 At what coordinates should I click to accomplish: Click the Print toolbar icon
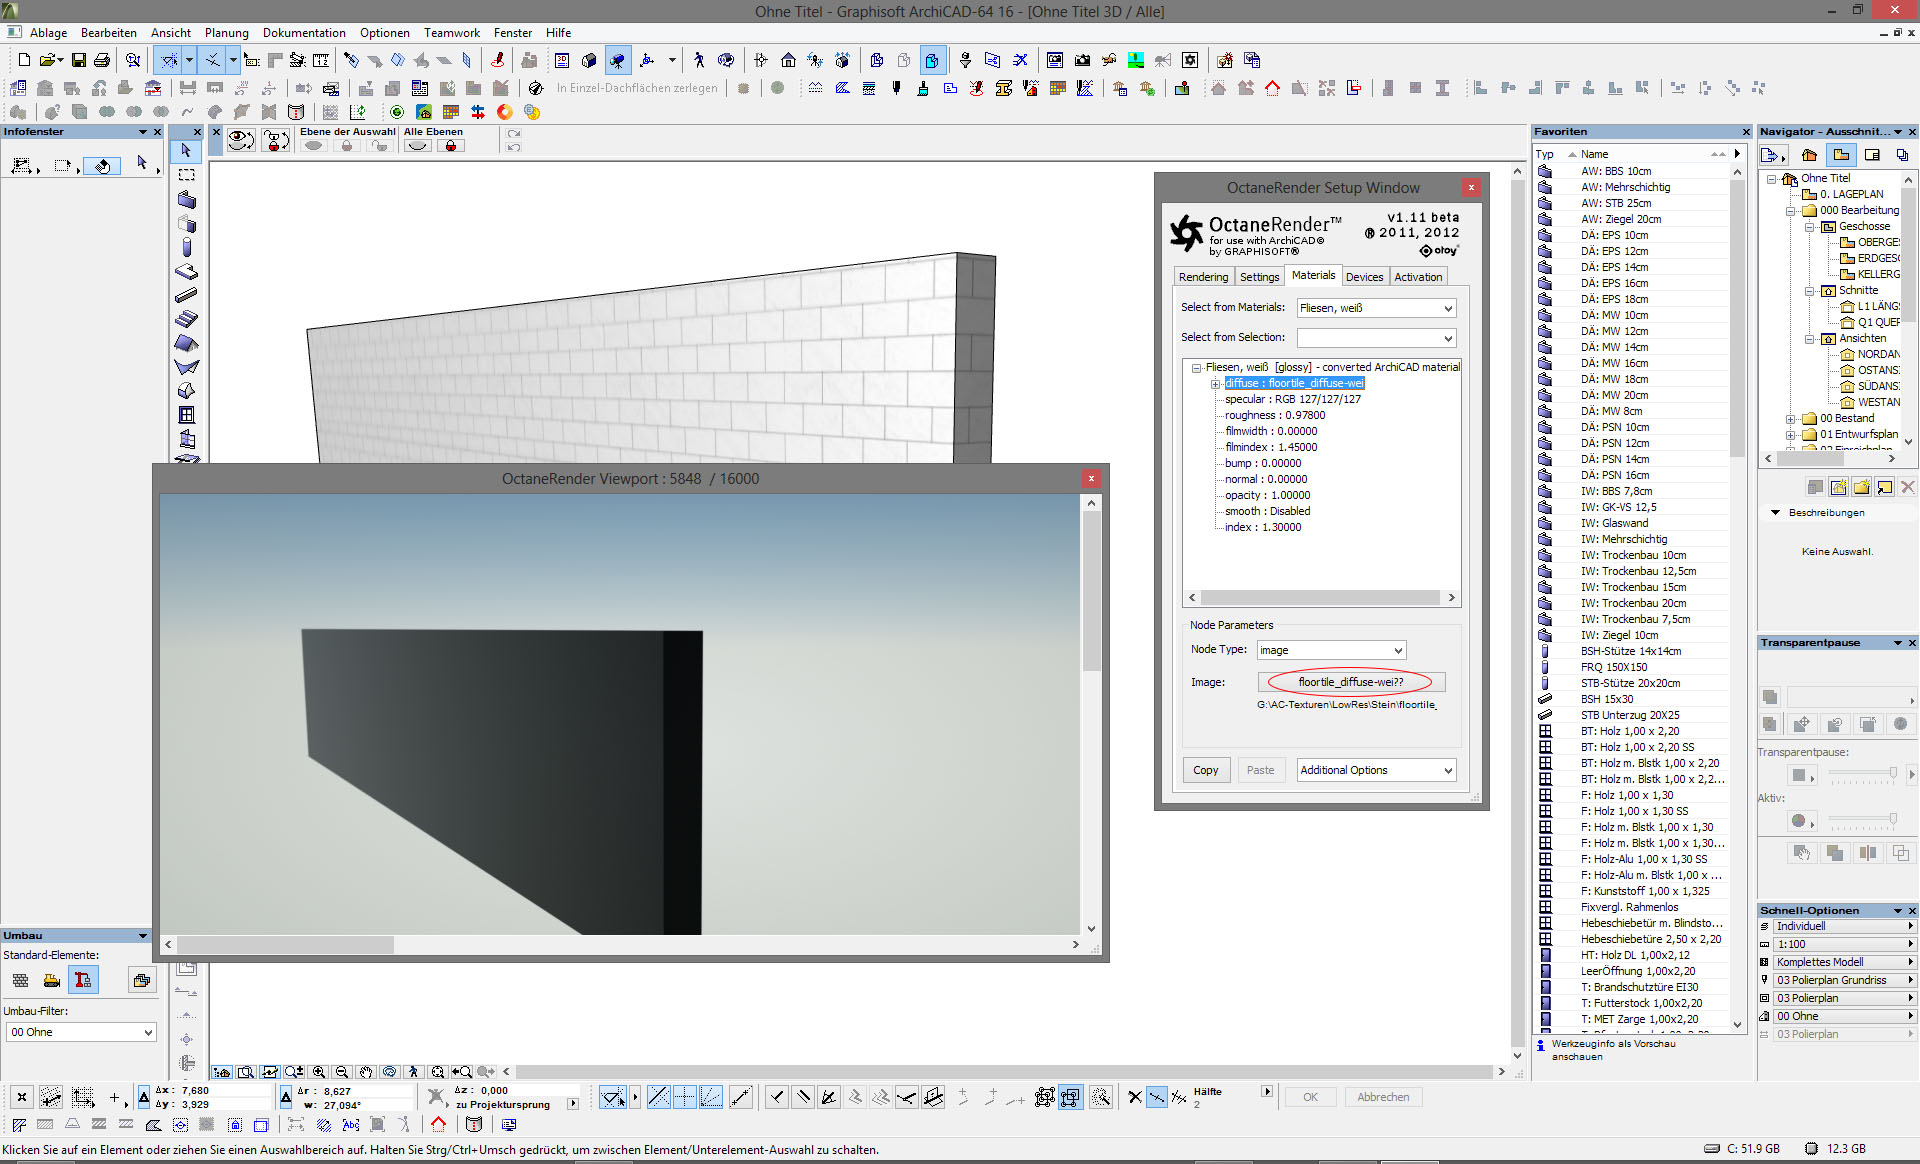coord(102,60)
